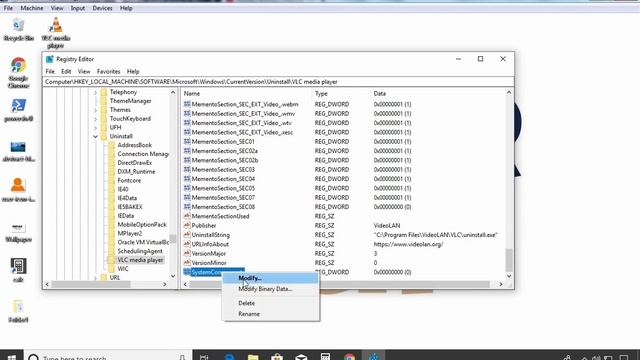Open the Registry Editor Edit menu

coord(66,71)
